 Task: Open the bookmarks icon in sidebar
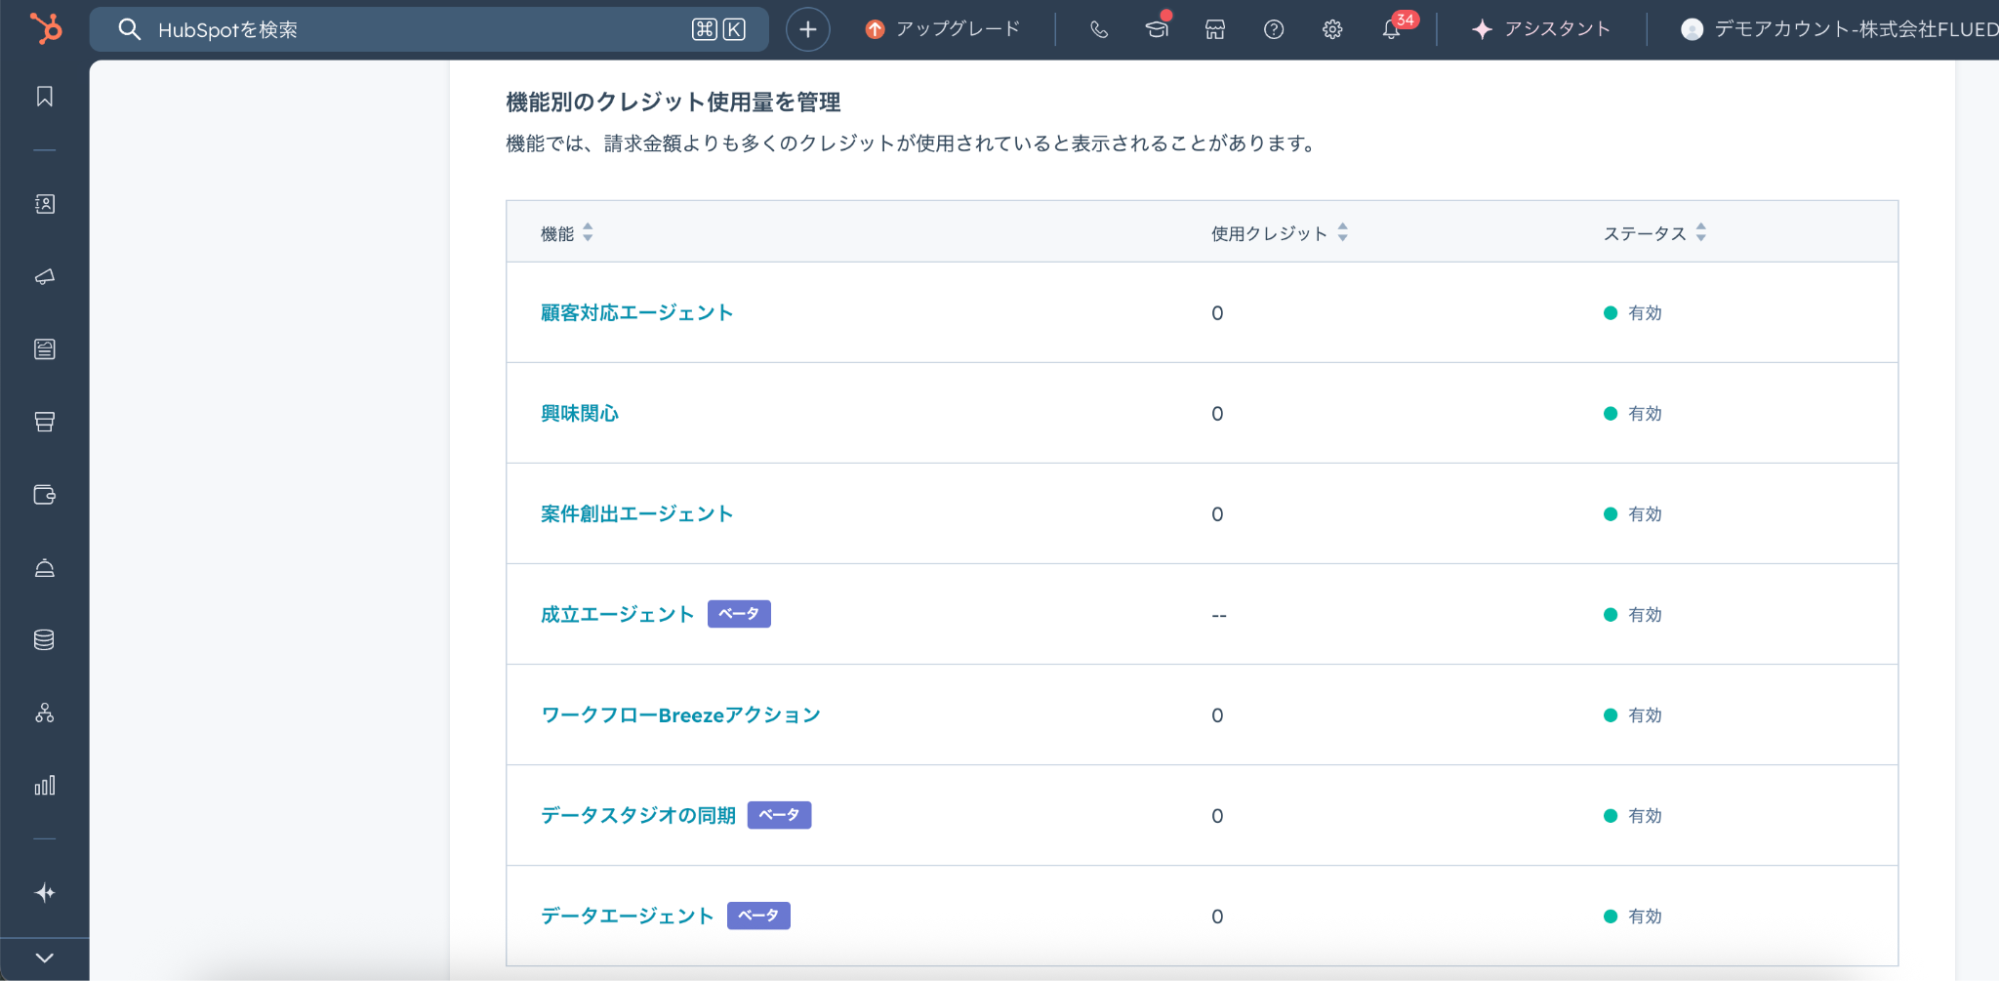click(x=45, y=97)
